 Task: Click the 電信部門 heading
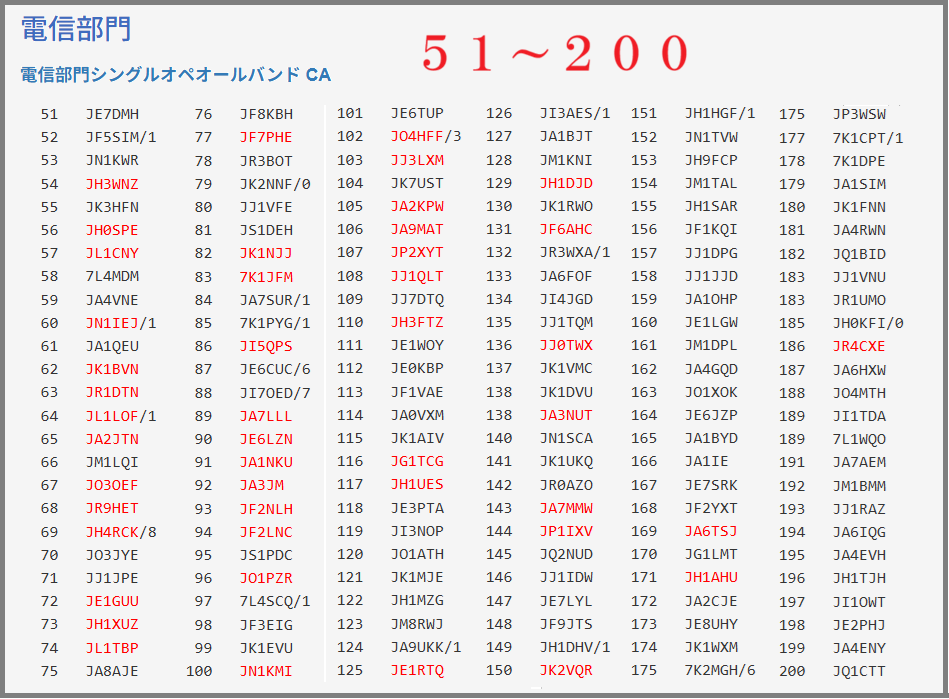click(76, 29)
